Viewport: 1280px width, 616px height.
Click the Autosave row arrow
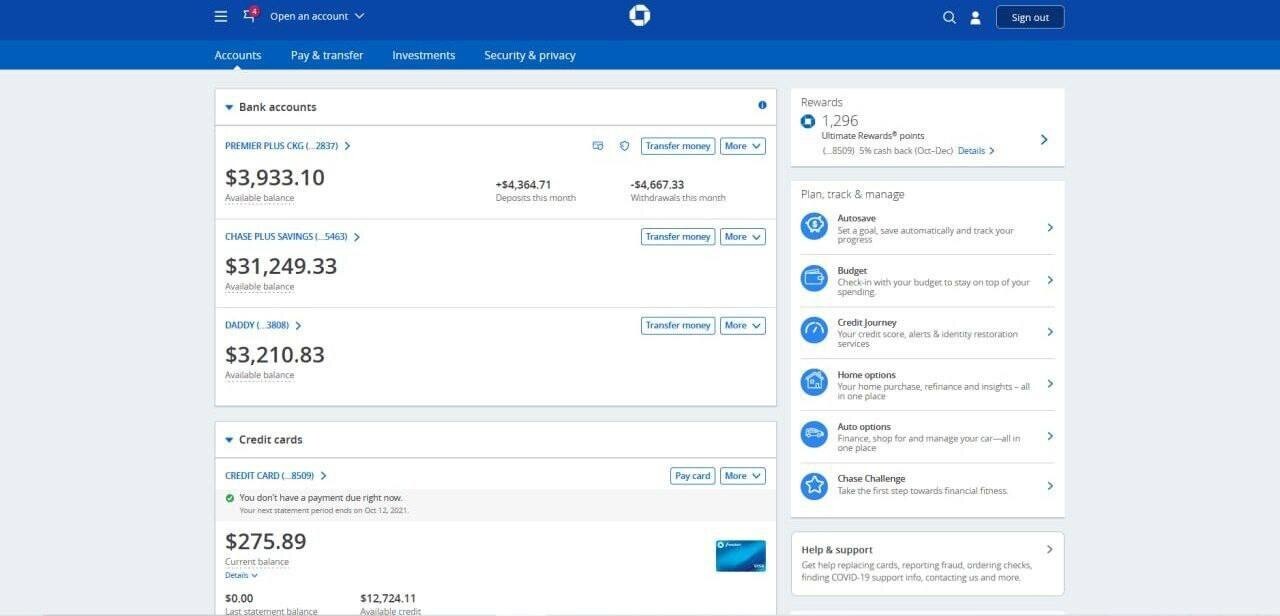(1050, 228)
